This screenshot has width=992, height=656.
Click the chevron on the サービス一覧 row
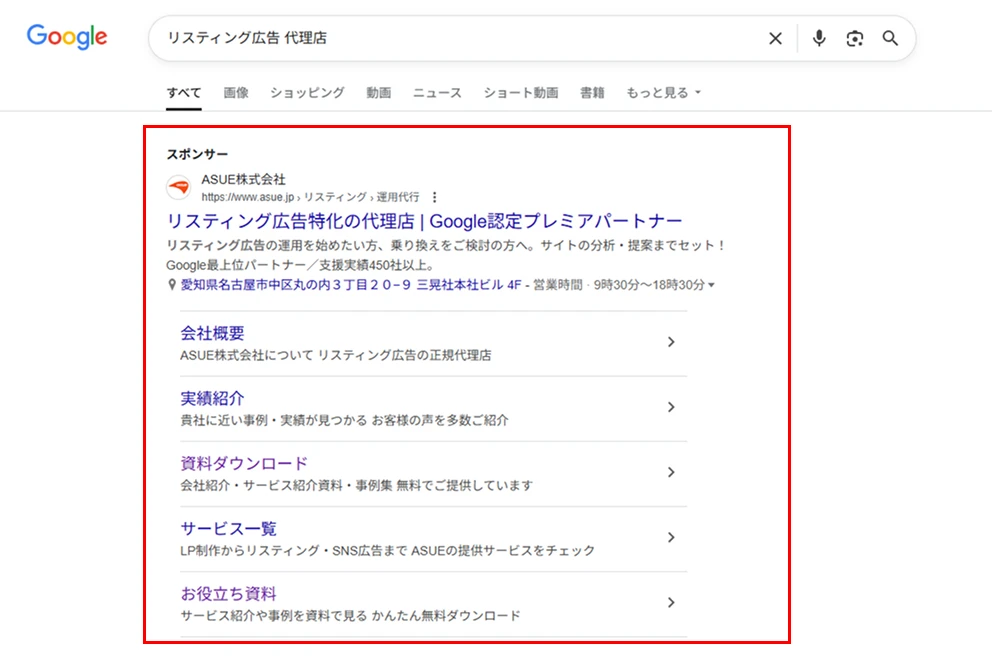tap(671, 538)
